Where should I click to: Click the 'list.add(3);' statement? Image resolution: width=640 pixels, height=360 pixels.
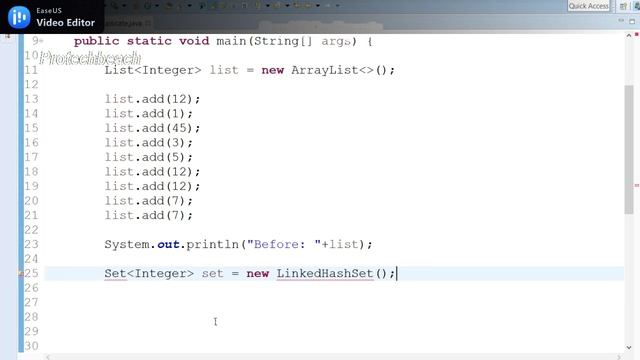click(x=149, y=143)
